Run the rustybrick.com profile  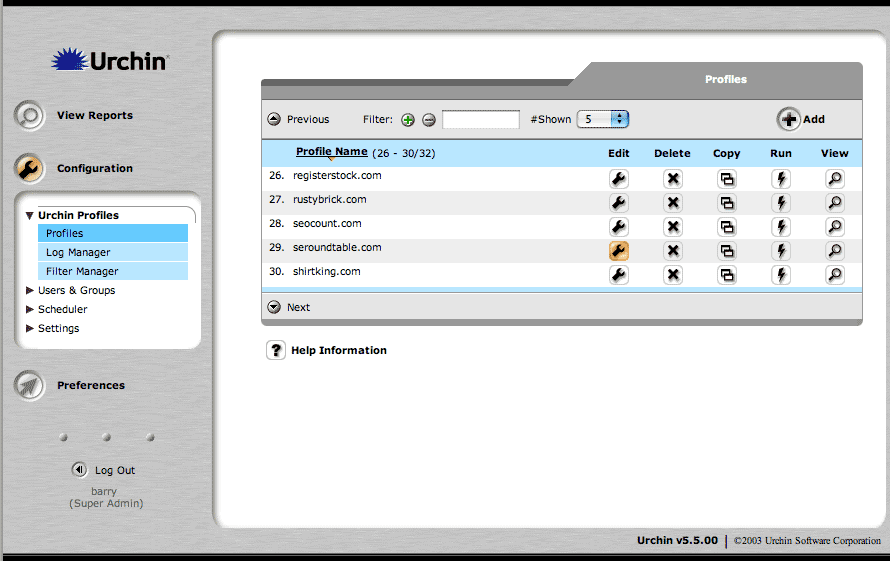pos(781,203)
